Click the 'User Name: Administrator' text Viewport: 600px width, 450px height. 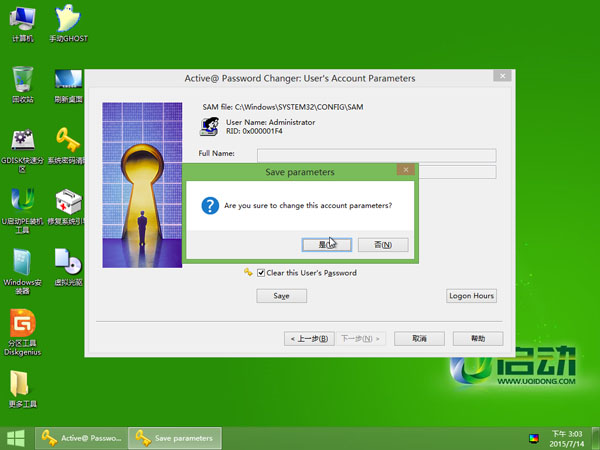(x=271, y=122)
